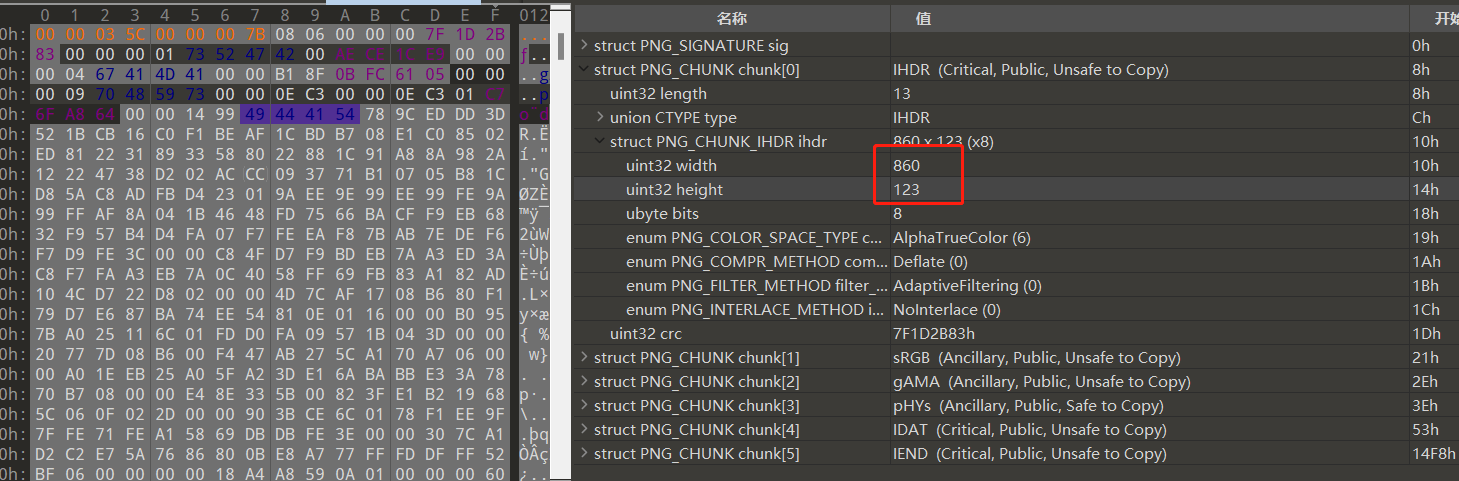The image size is (1459, 481).
Task: Select 'struct PNG_CHUNK chunk[5]' row name
Action: click(697, 453)
